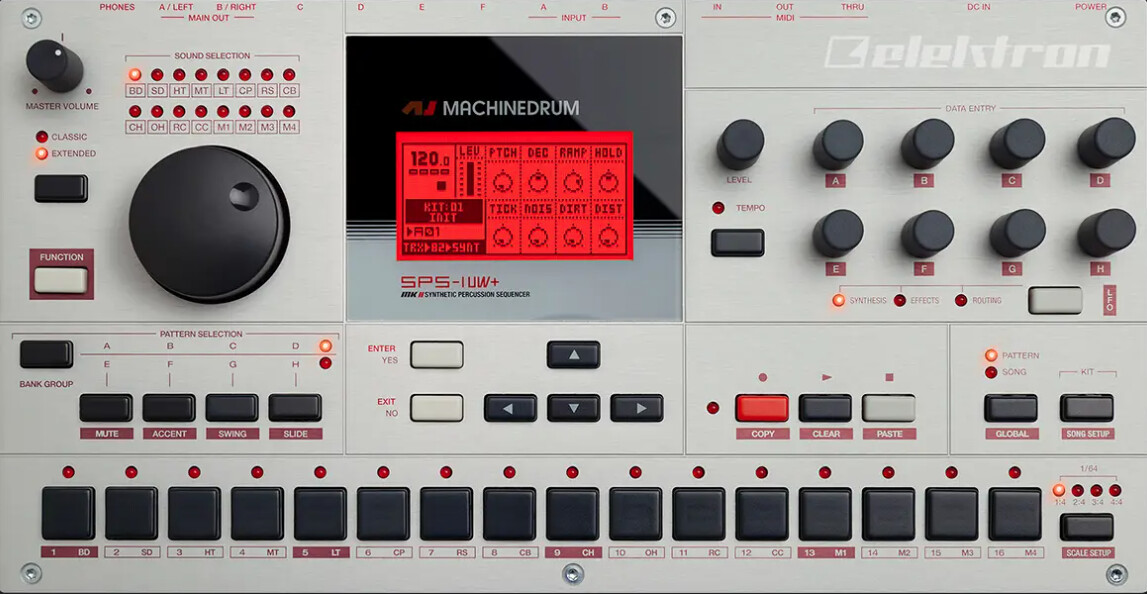Select bank B/F with the ACCENT button
Screen dimensions: 1147x594
pos(169,408)
